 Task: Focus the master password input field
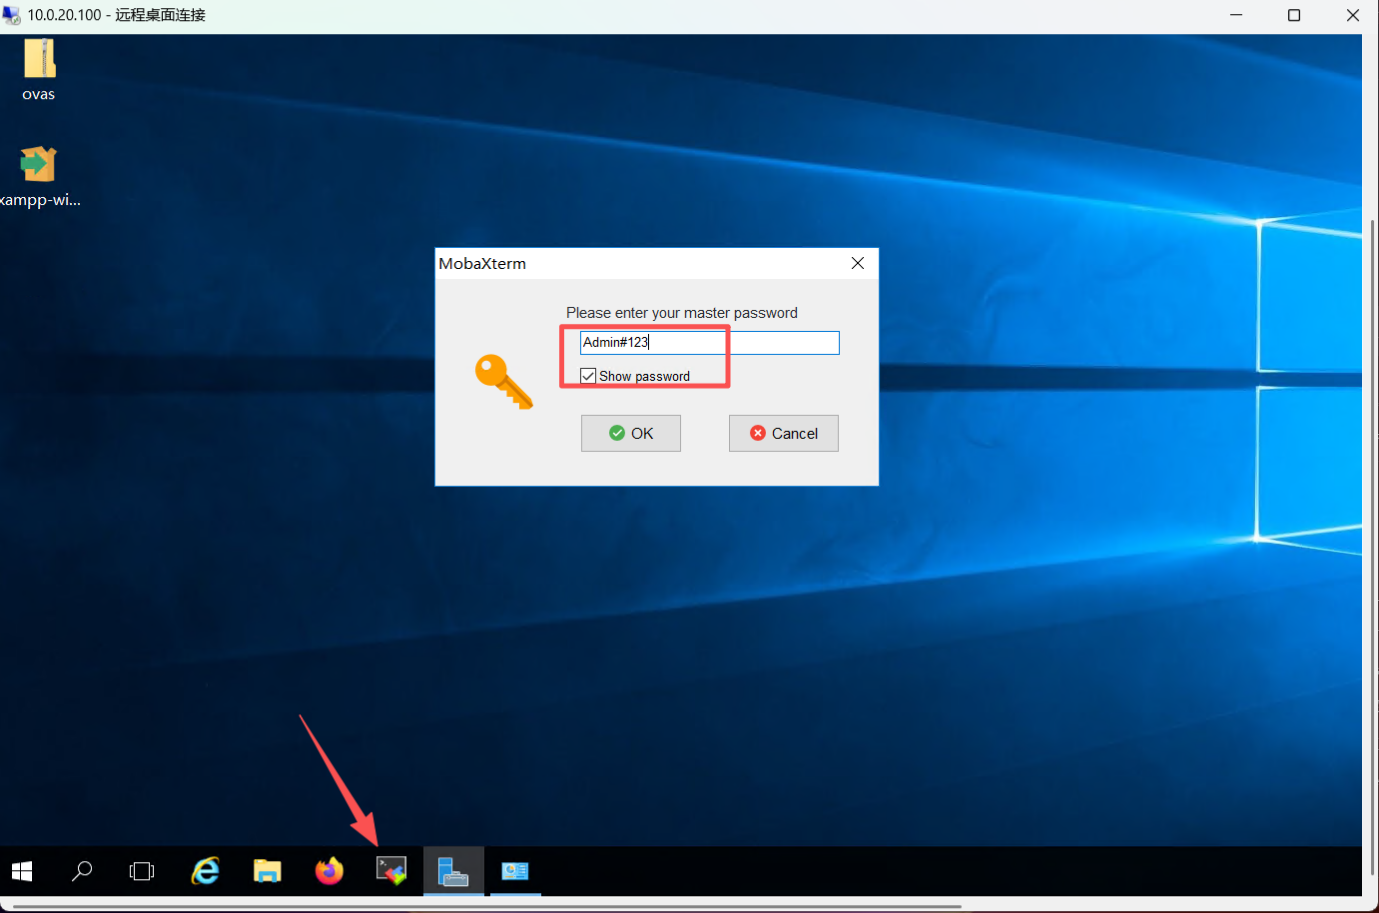click(x=710, y=342)
